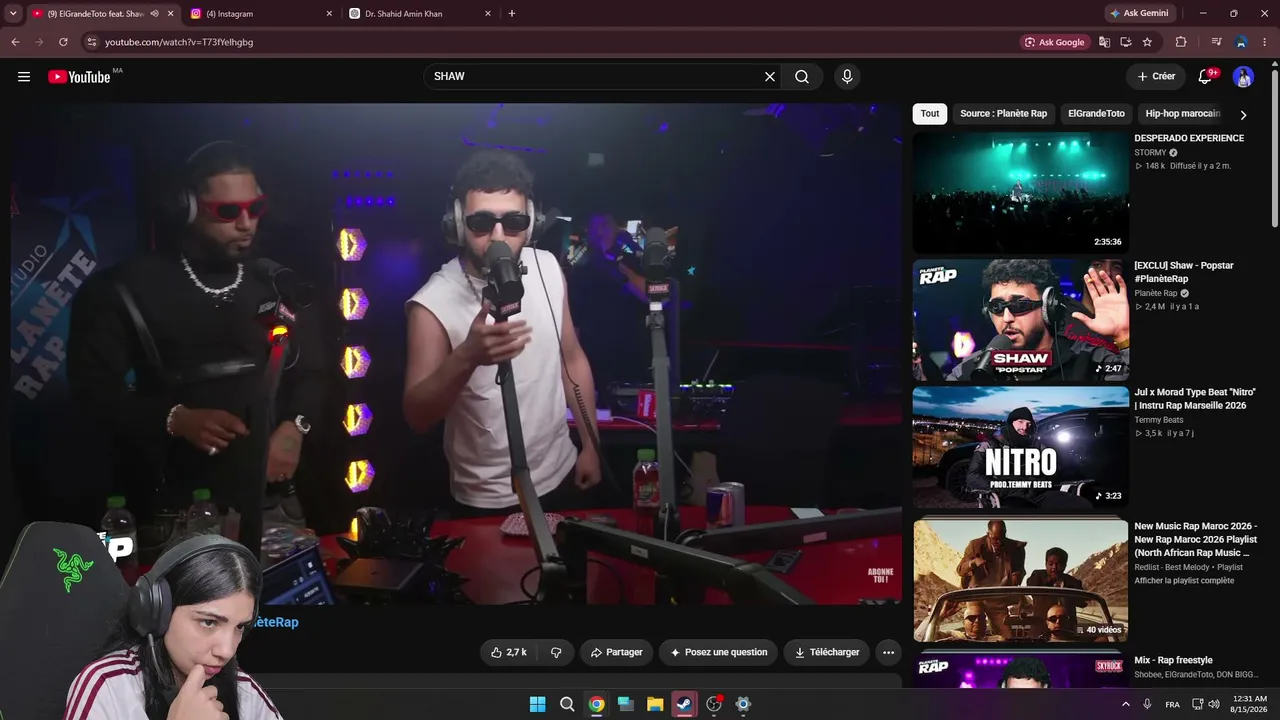This screenshot has width=1280, height=720.
Task: Open Windows taskbar search
Action: [567, 704]
